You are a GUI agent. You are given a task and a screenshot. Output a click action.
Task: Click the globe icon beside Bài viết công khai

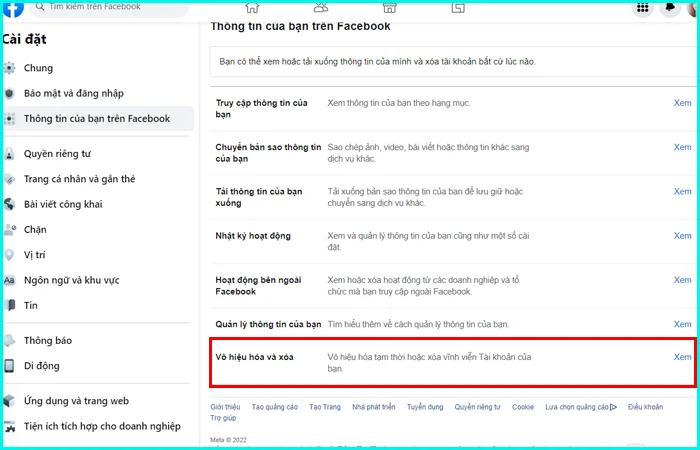[x=9, y=204]
